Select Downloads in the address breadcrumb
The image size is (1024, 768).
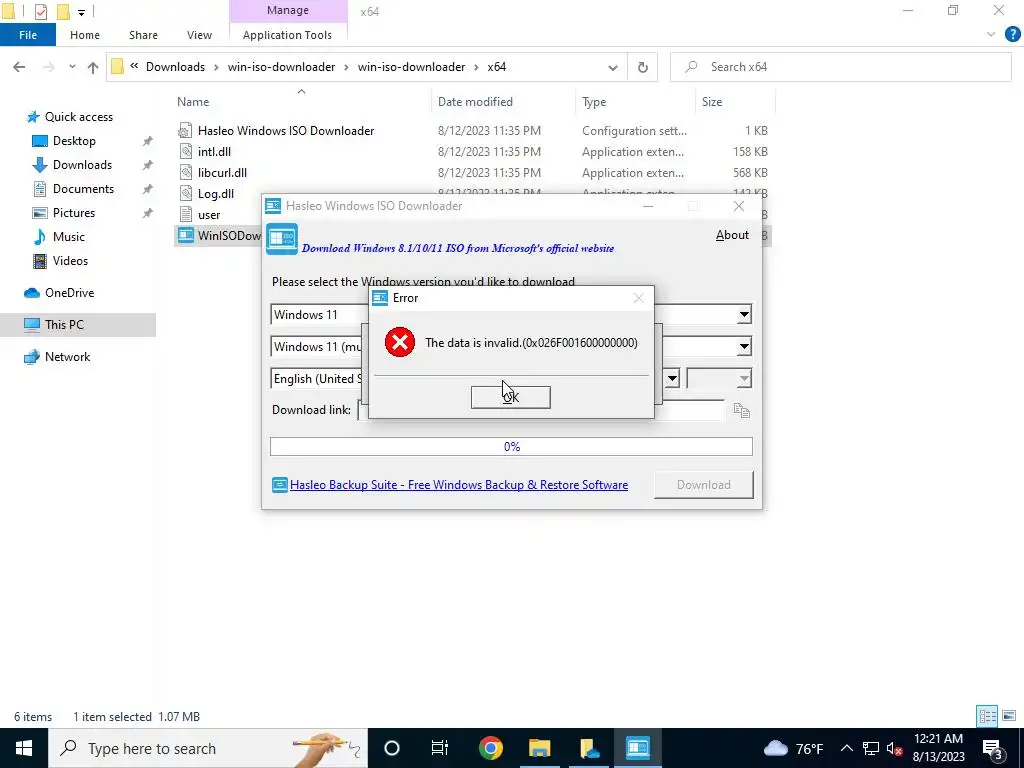[x=175, y=67]
